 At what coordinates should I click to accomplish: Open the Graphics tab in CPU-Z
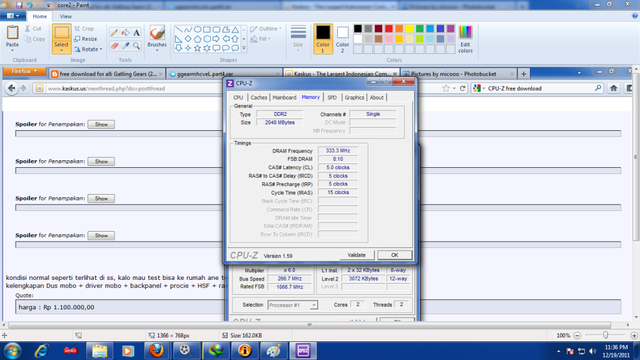(354, 98)
